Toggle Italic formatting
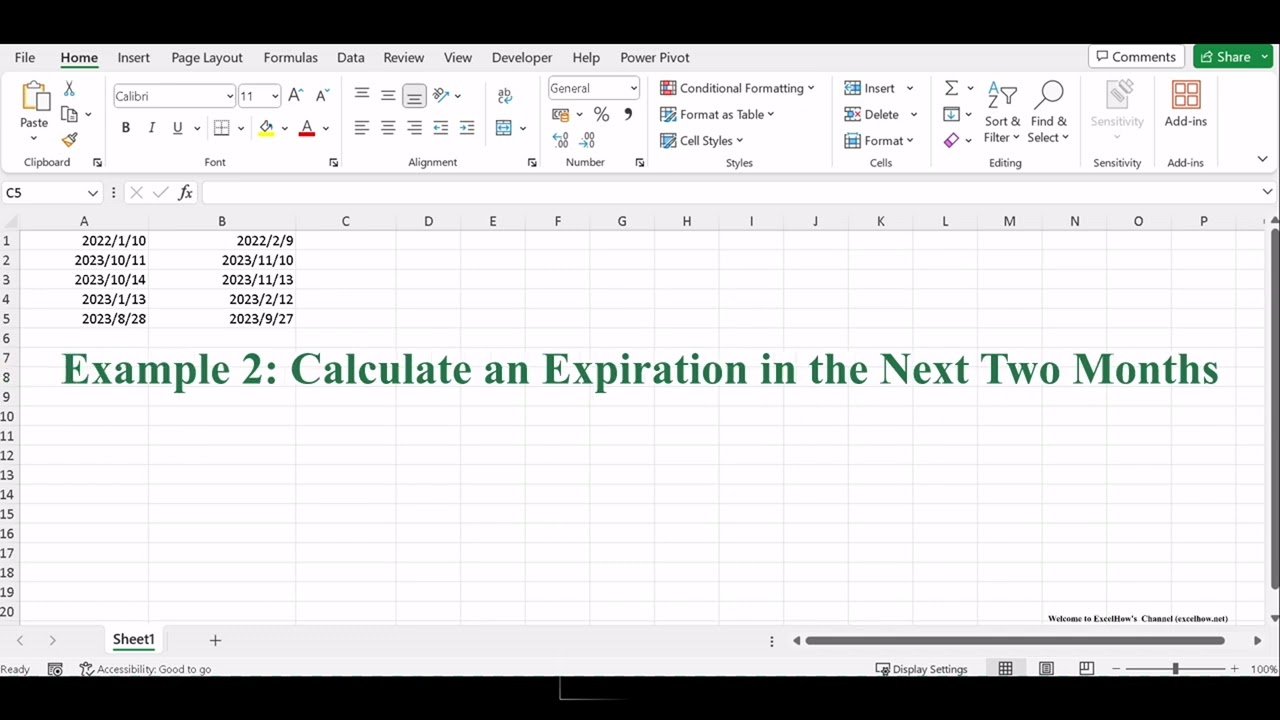 tap(151, 128)
